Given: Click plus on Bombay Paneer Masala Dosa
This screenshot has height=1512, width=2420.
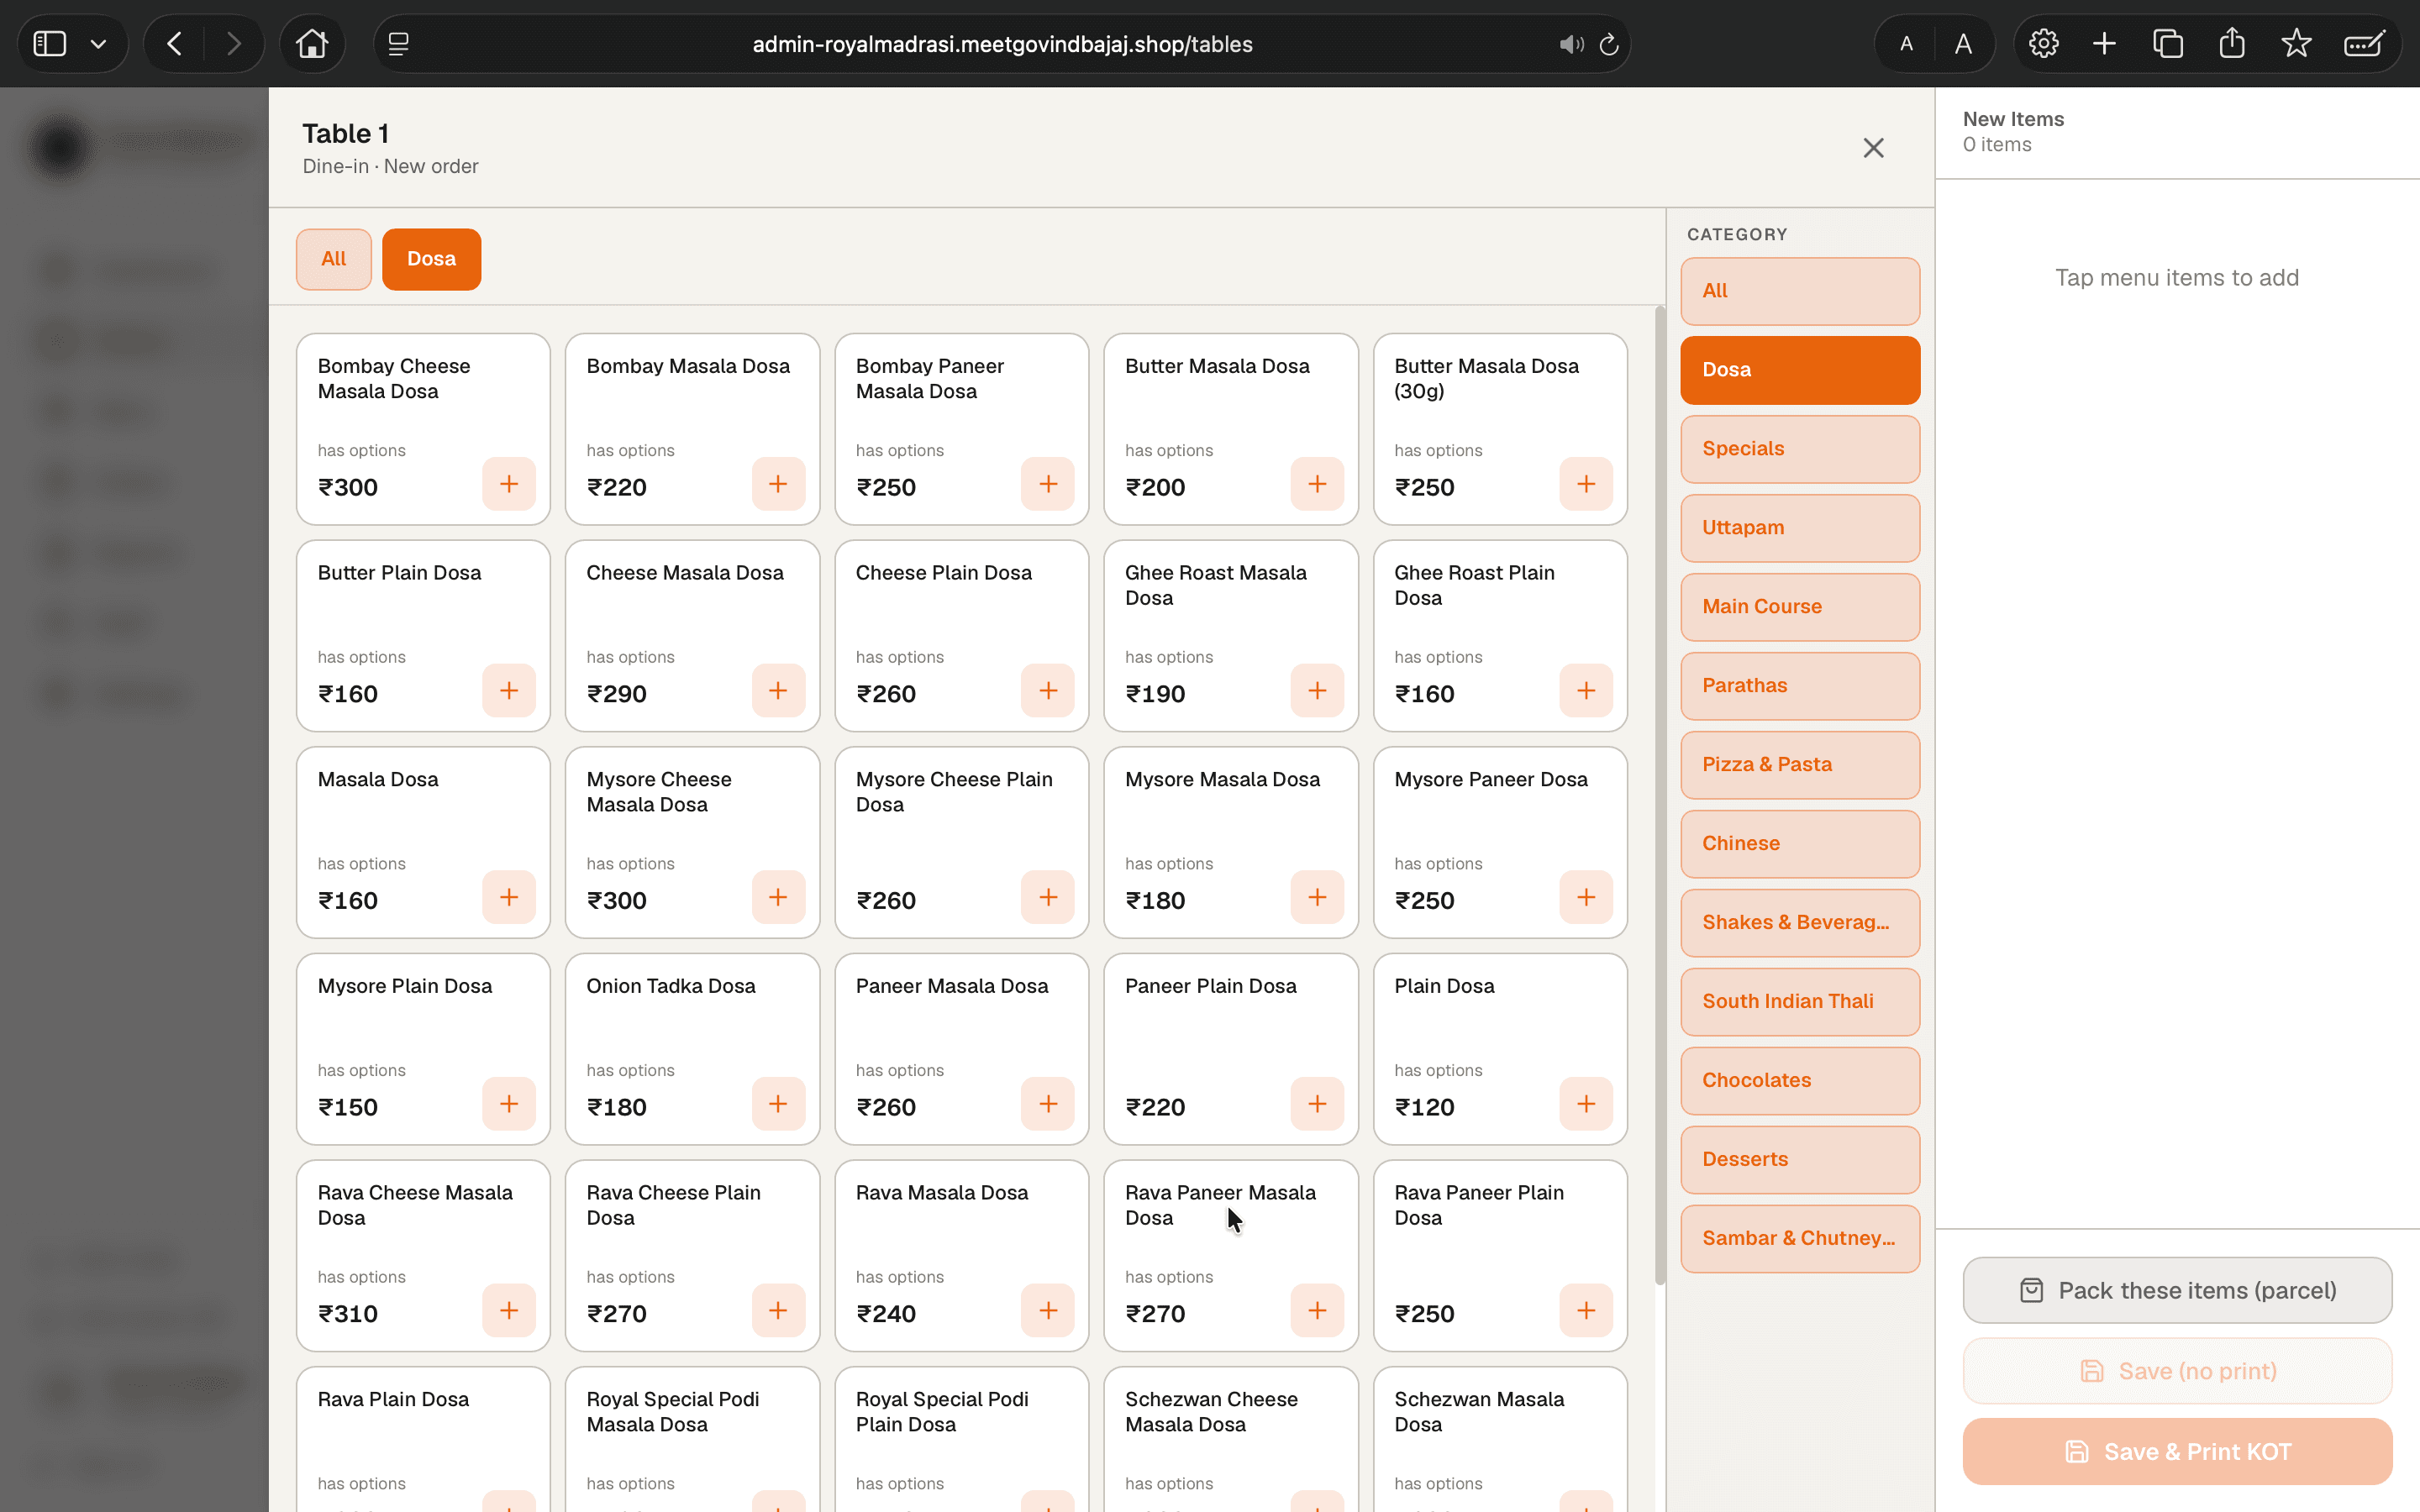Looking at the screenshot, I should [1048, 484].
